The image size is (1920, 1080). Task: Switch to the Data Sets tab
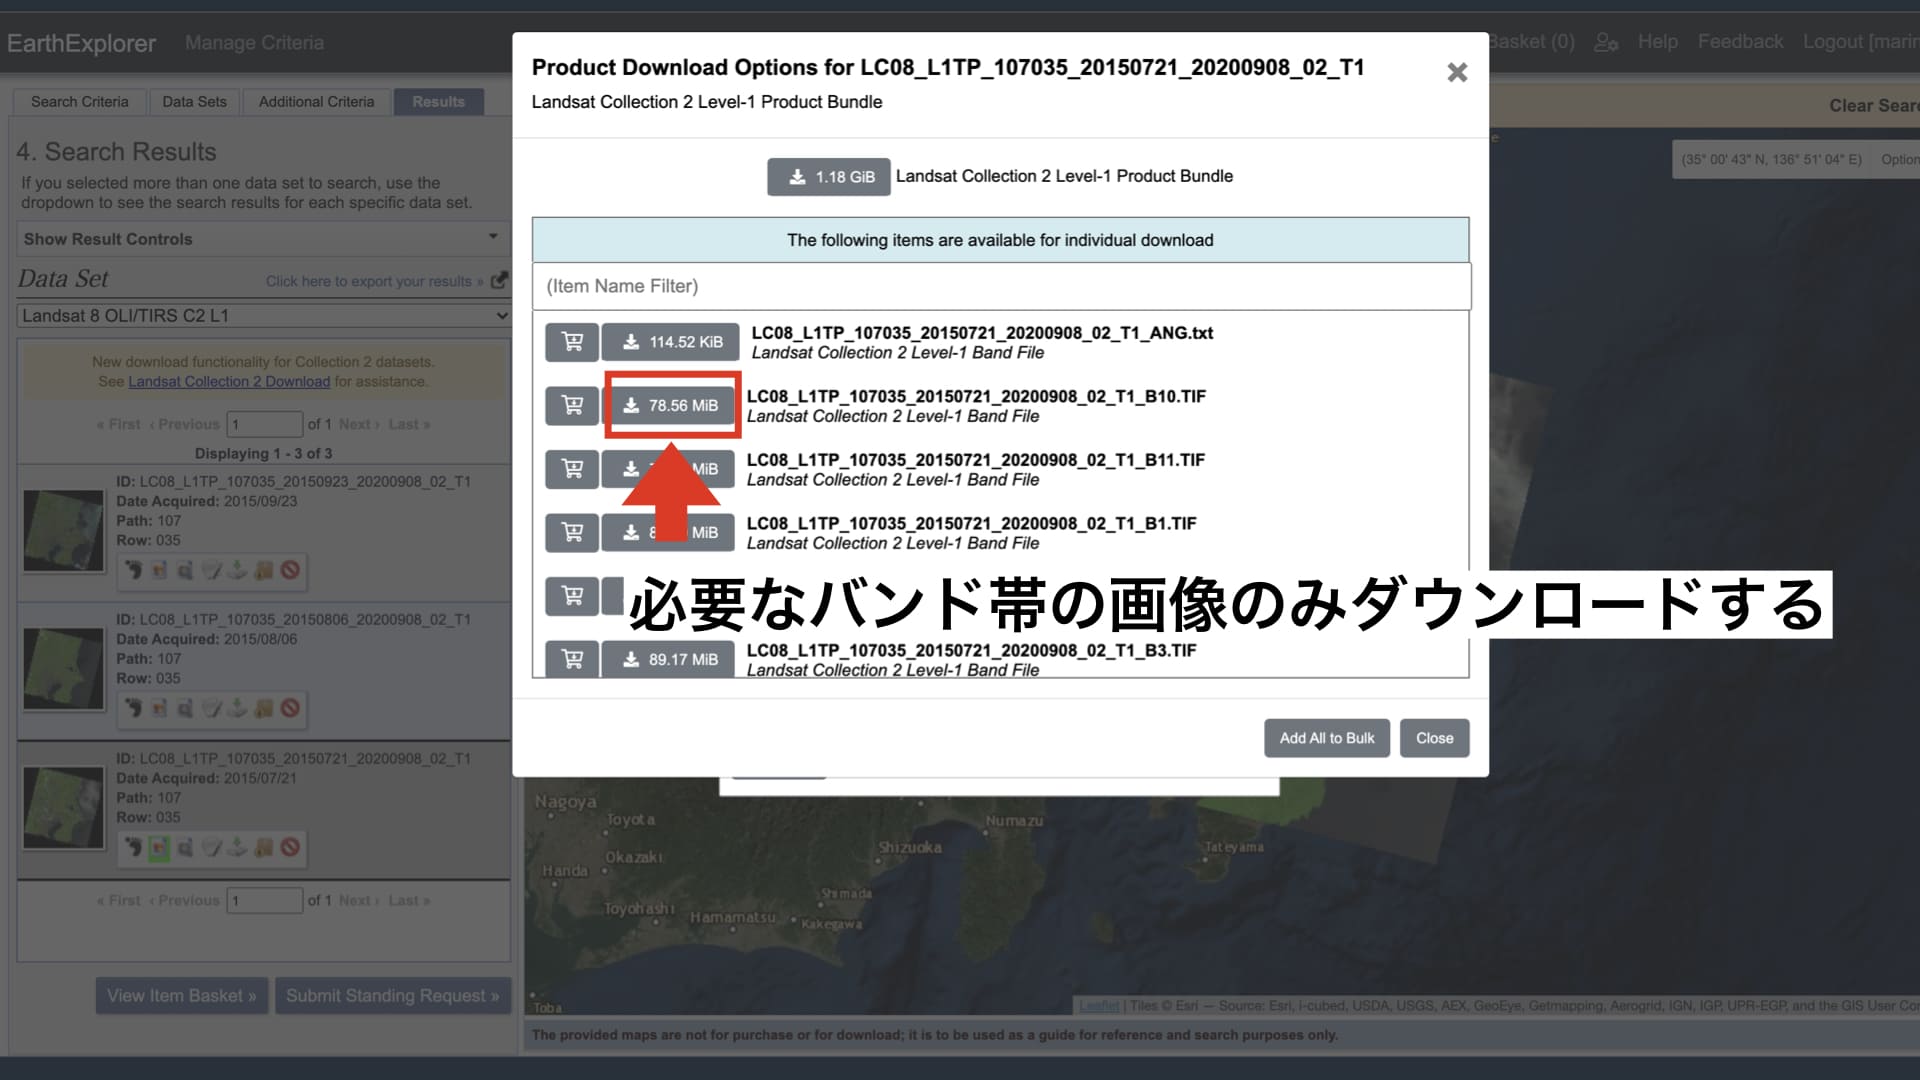pyautogui.click(x=194, y=102)
